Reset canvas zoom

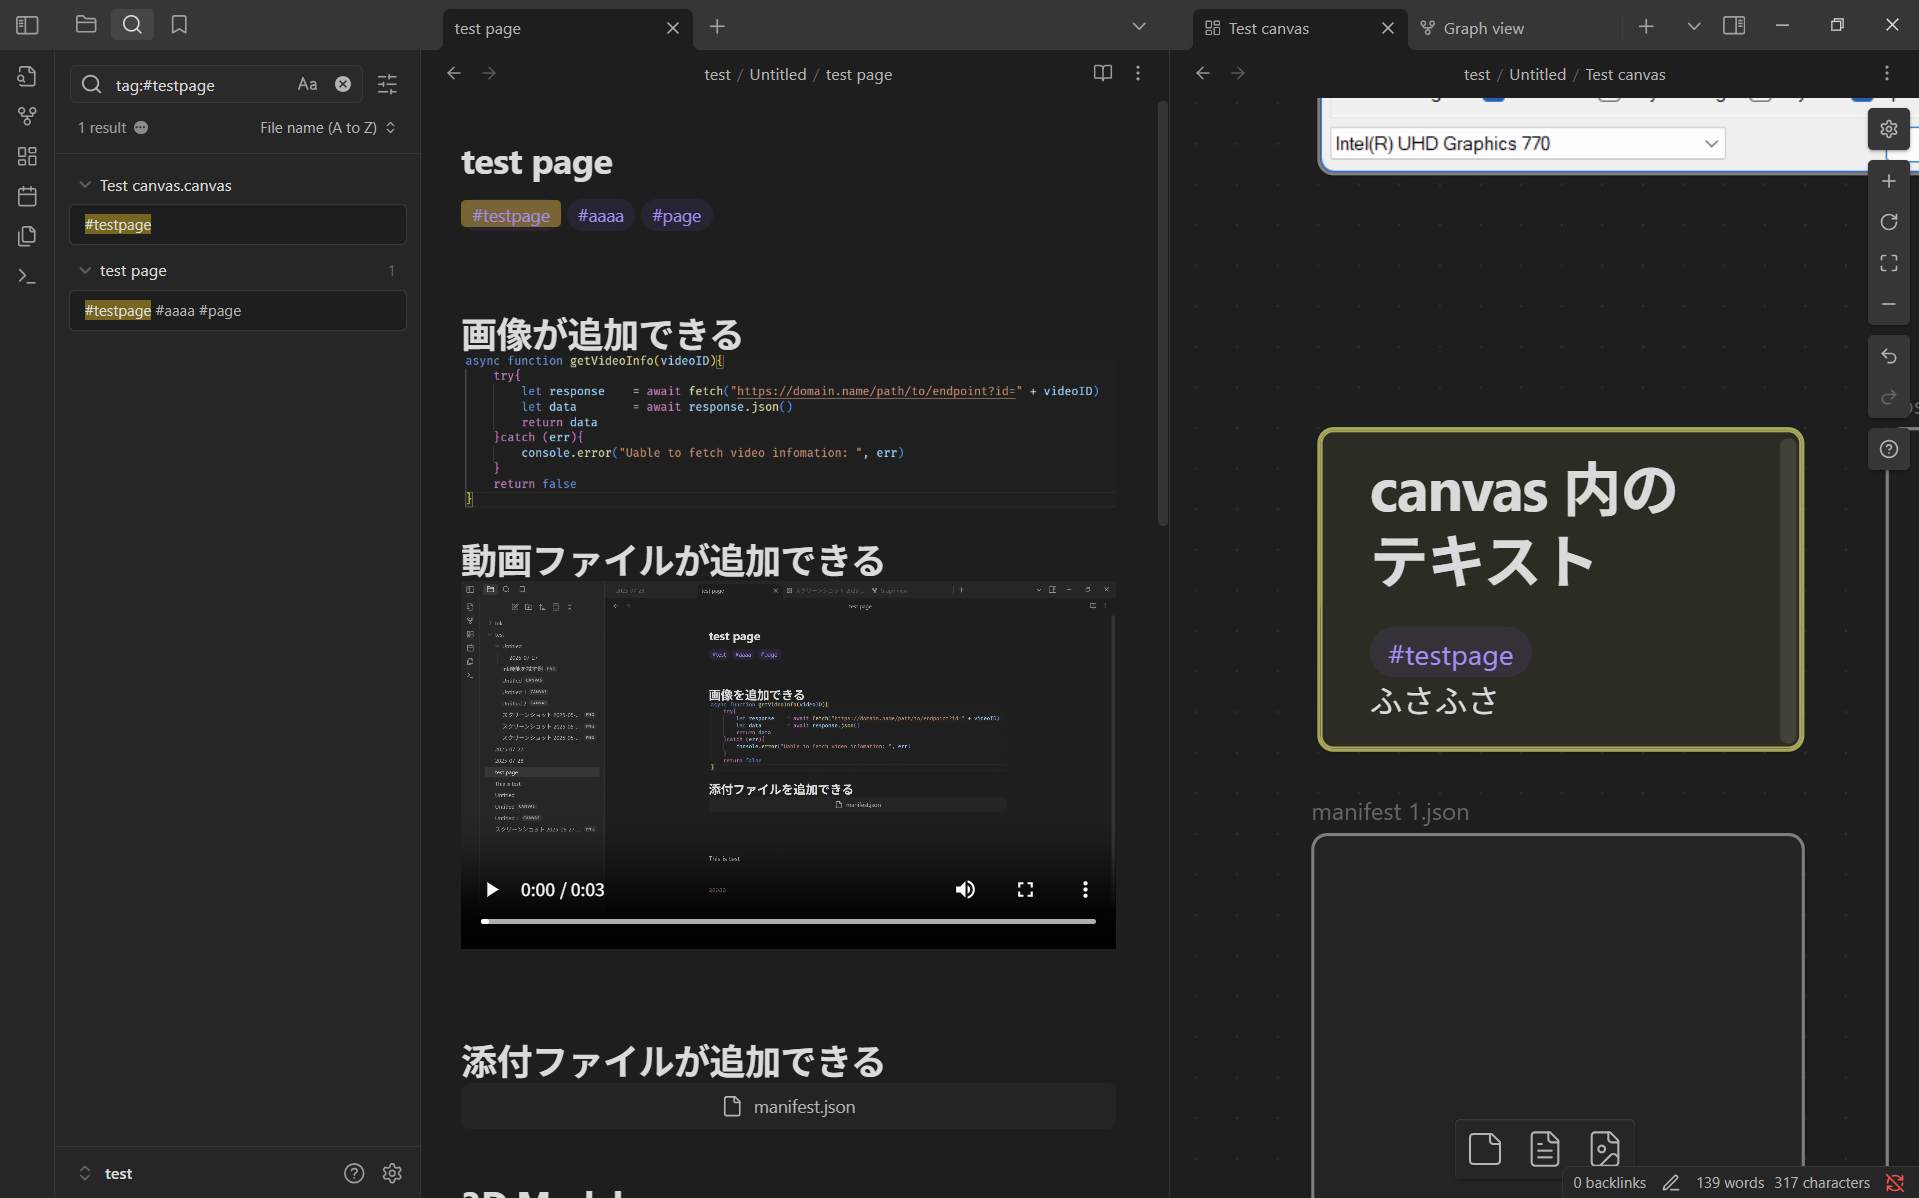[1889, 222]
